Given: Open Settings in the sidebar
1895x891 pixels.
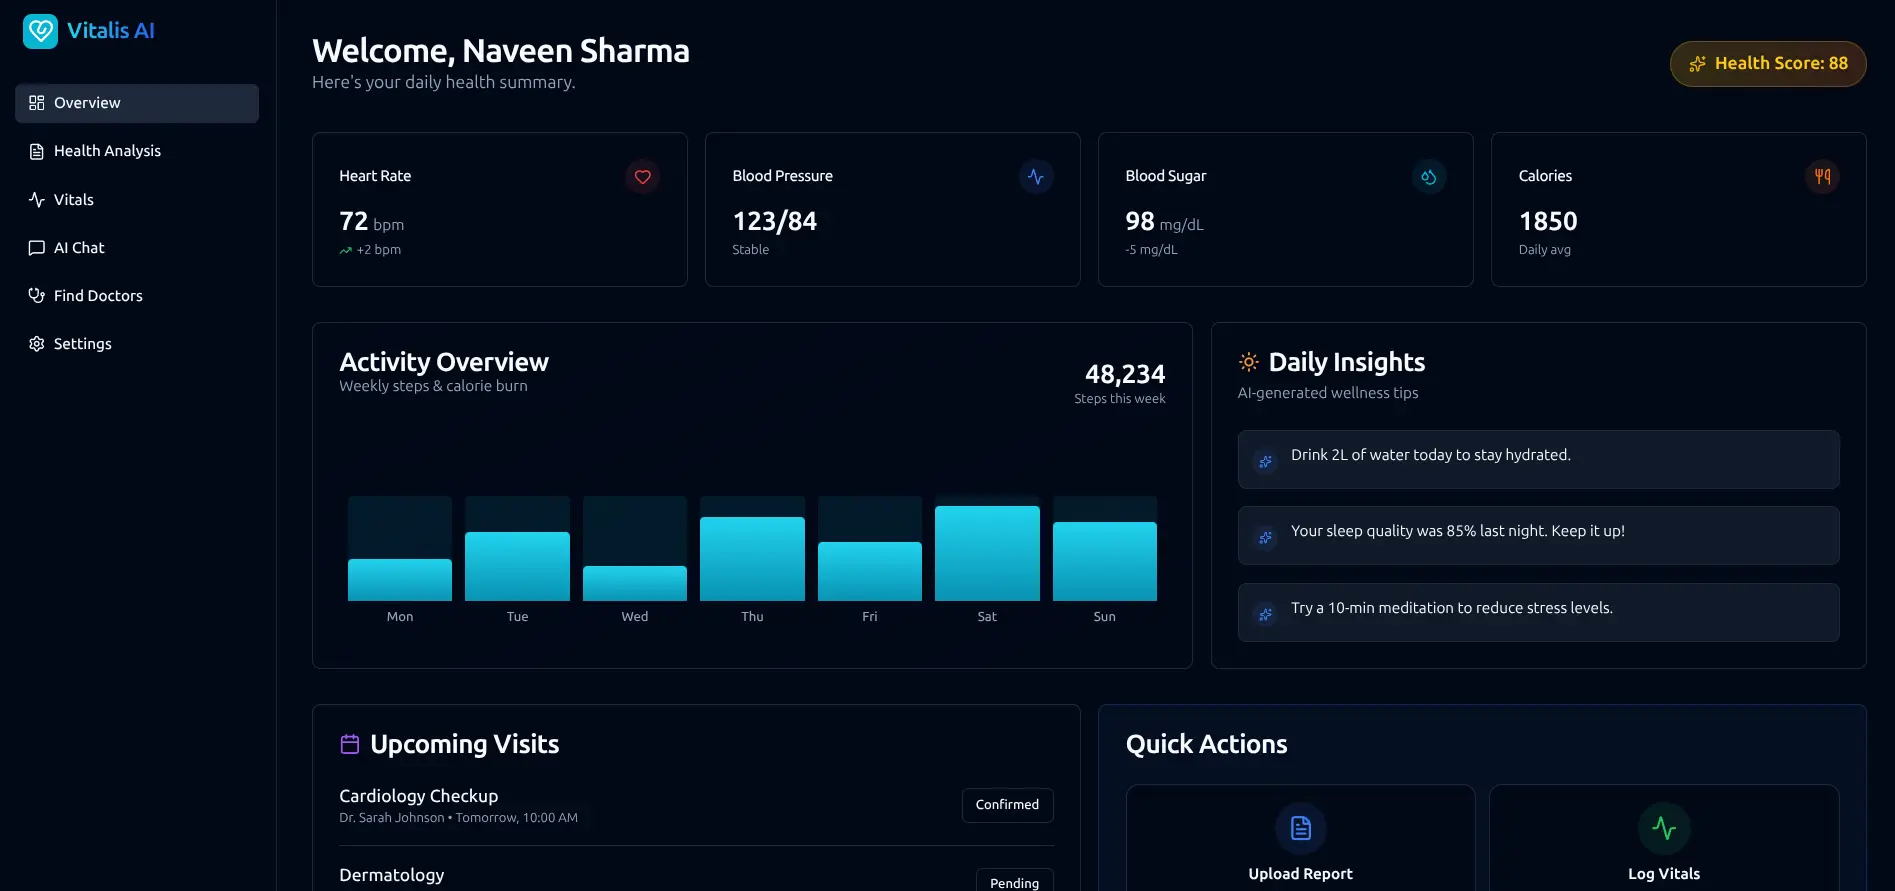Looking at the screenshot, I should pos(82,344).
